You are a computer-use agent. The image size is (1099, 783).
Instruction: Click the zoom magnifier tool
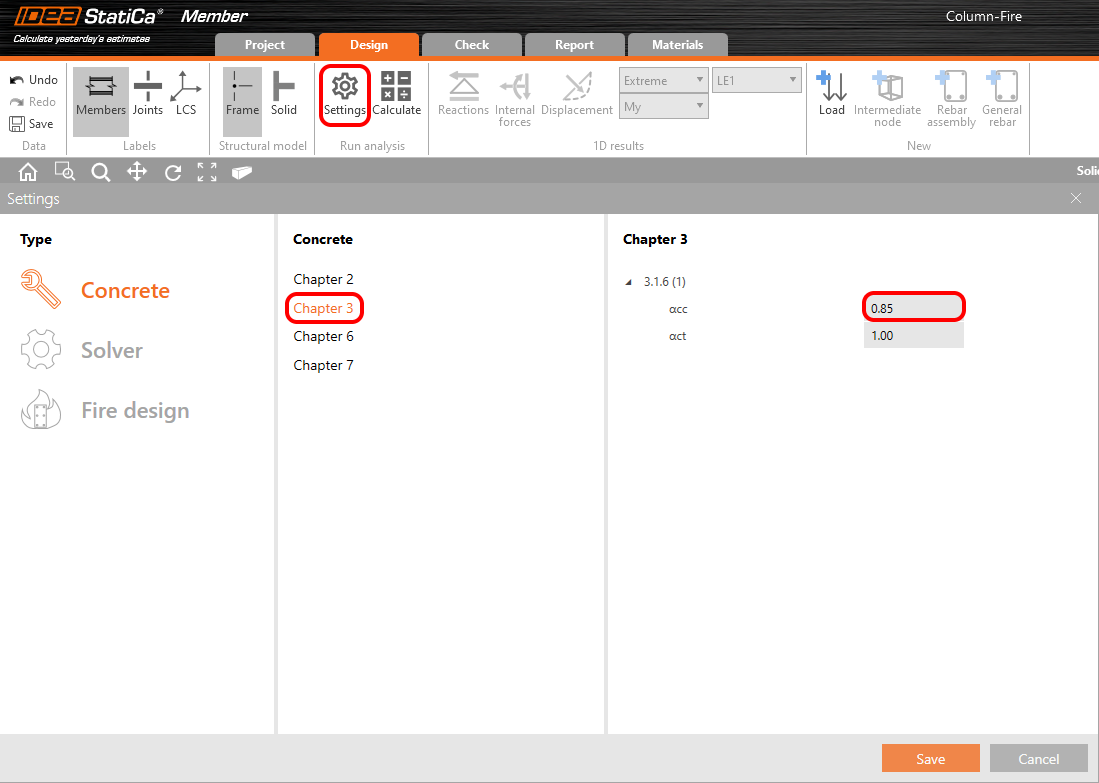101,172
